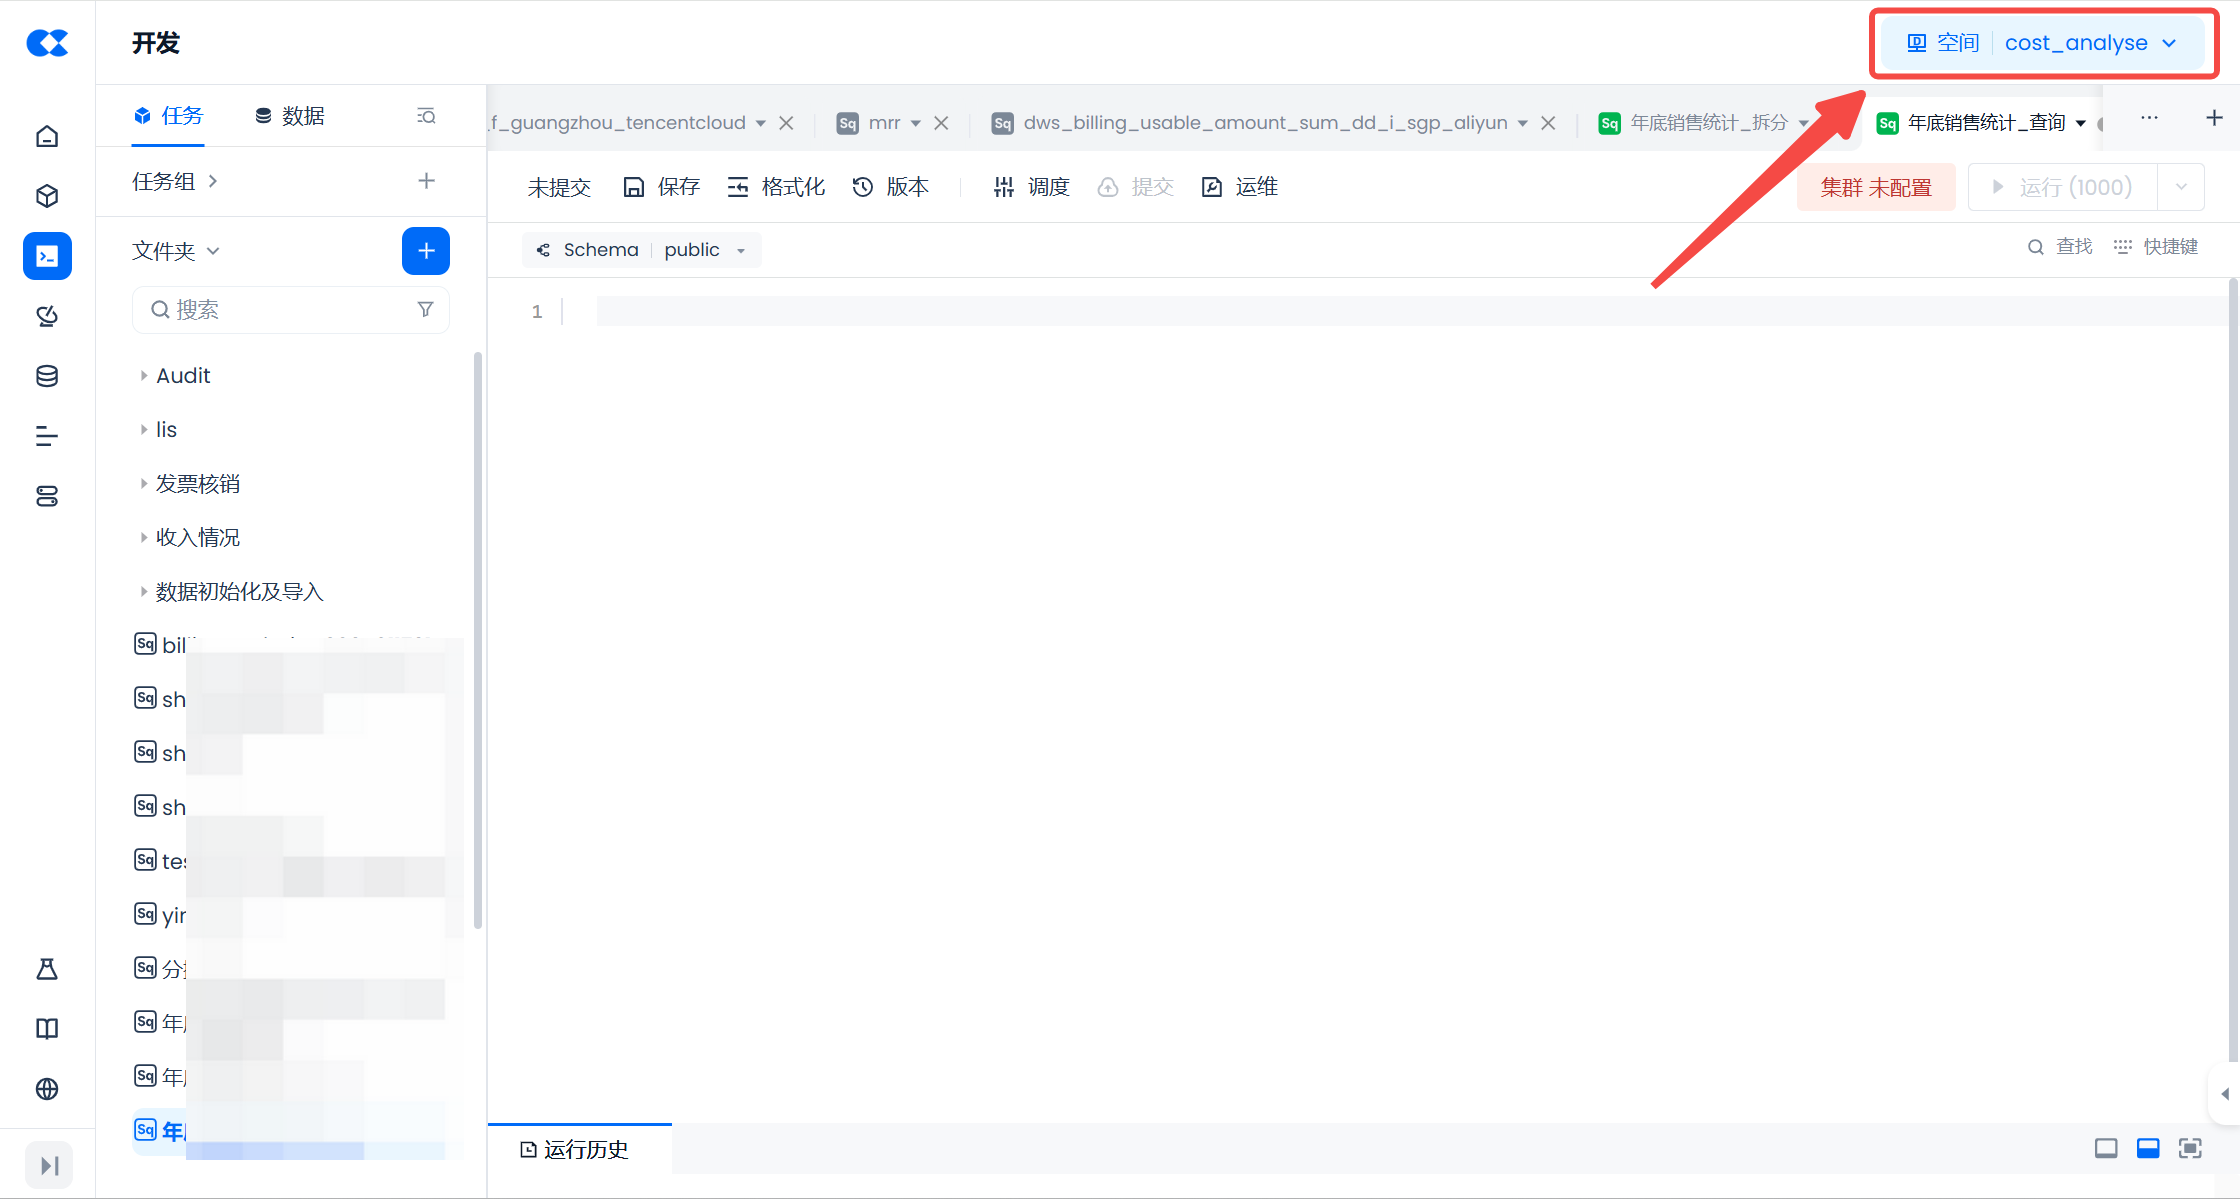Viewport: 2240px width, 1199px height.
Task: Click the file list vertical scrollbar
Action: point(478,640)
